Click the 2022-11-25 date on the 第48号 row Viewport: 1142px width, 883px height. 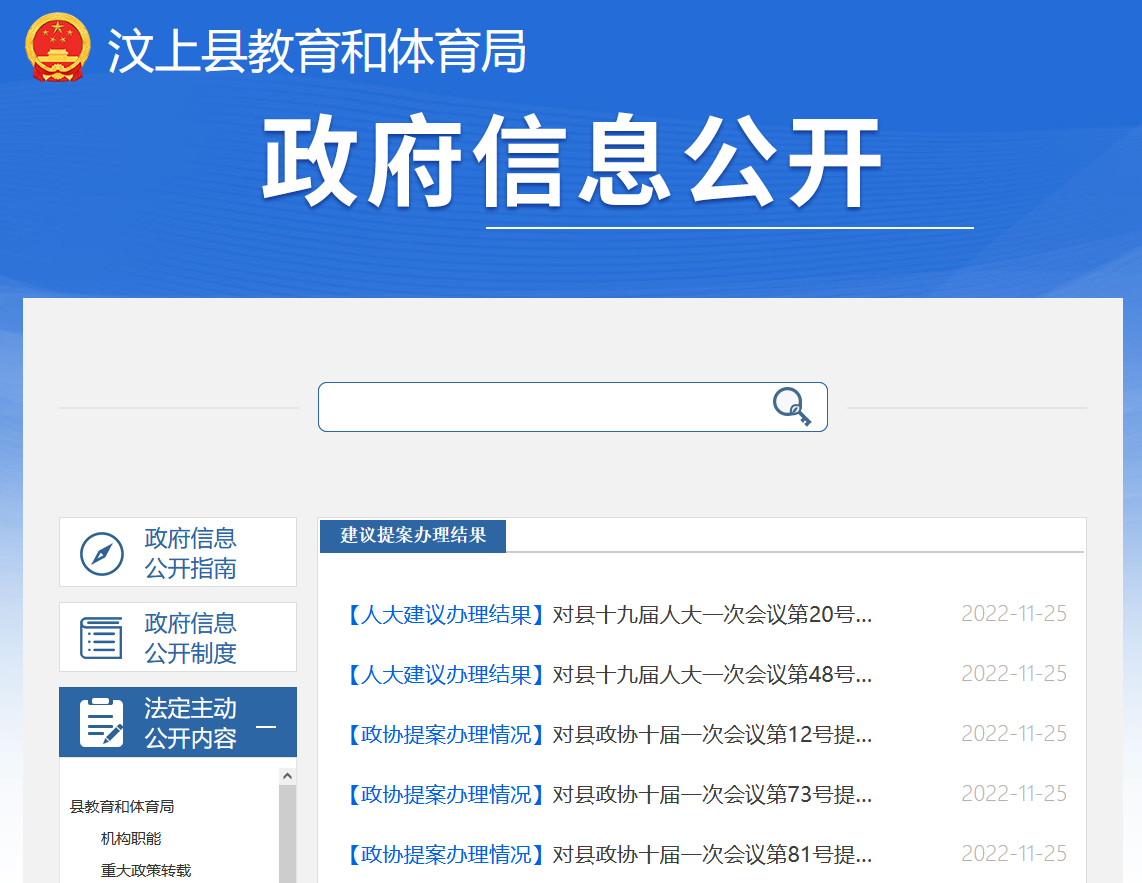[x=1014, y=673]
